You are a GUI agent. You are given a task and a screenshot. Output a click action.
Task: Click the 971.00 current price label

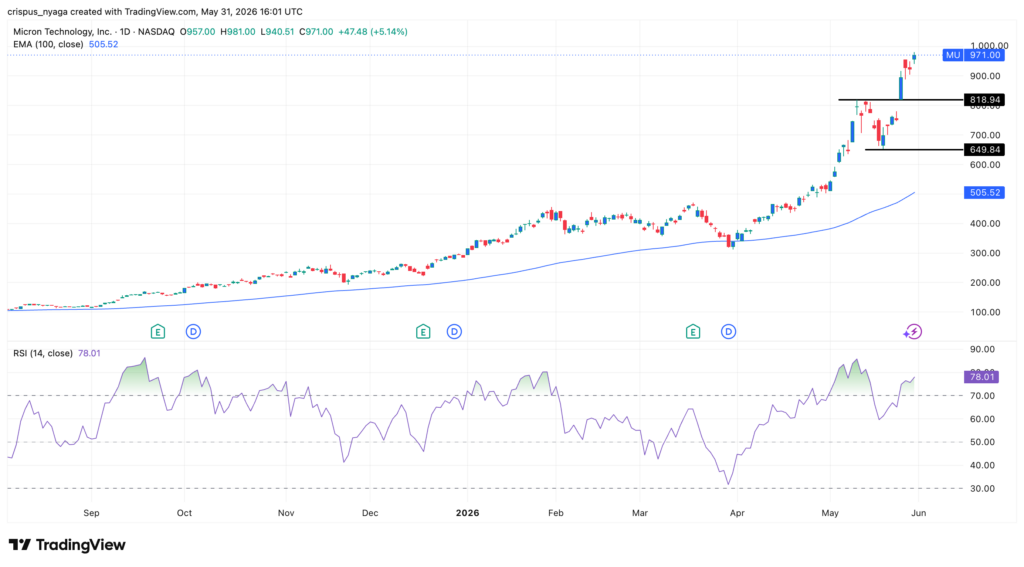coord(984,55)
